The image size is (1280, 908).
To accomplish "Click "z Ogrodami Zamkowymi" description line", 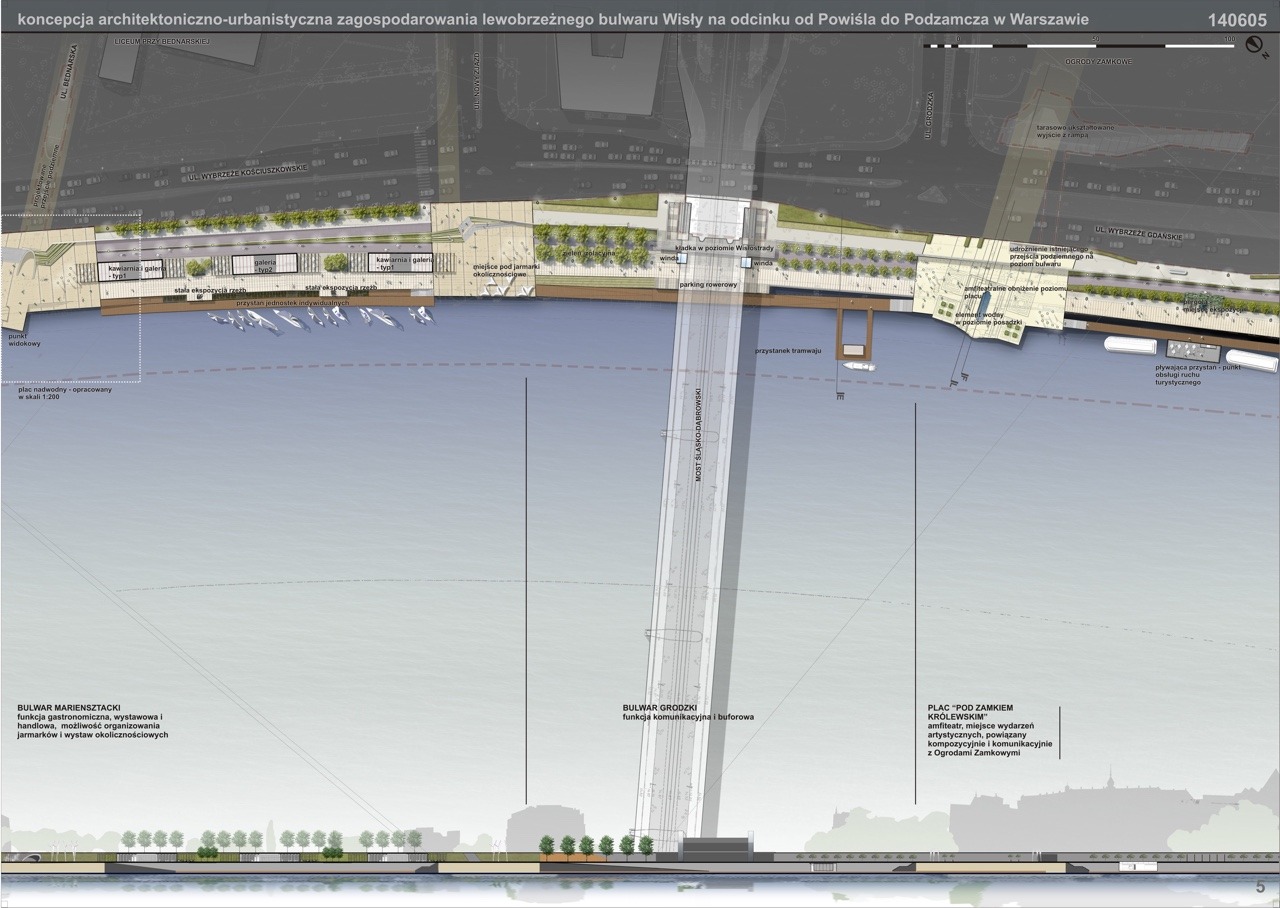I will click(974, 753).
